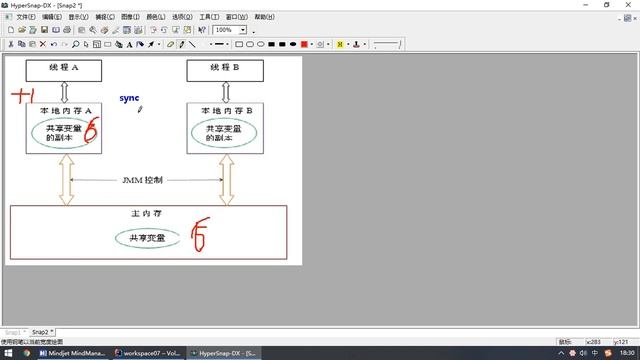Select the magnifier Zoom tool
Image resolution: width=640 pixels, height=360 pixels.
pos(76,44)
